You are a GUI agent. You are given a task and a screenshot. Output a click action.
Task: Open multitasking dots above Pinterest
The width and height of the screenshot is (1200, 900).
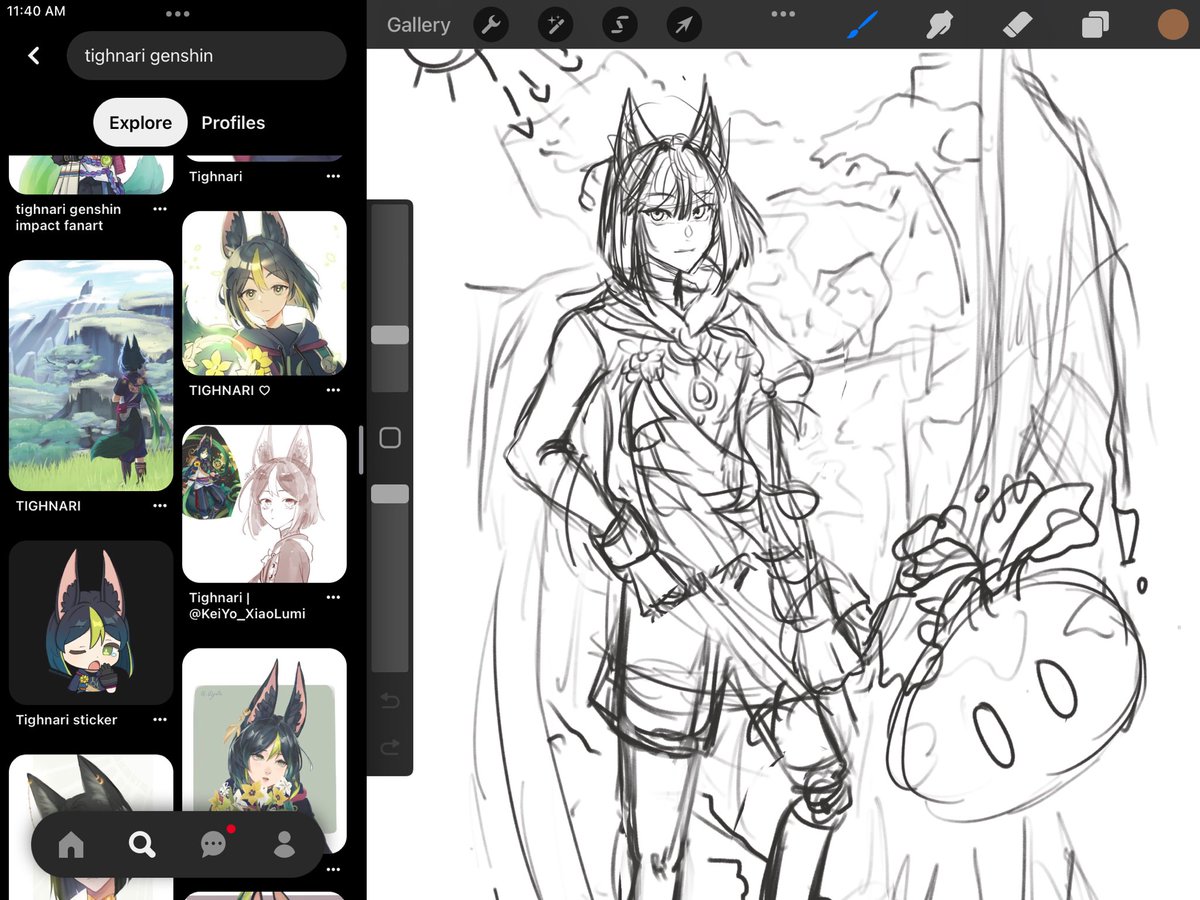click(x=178, y=14)
